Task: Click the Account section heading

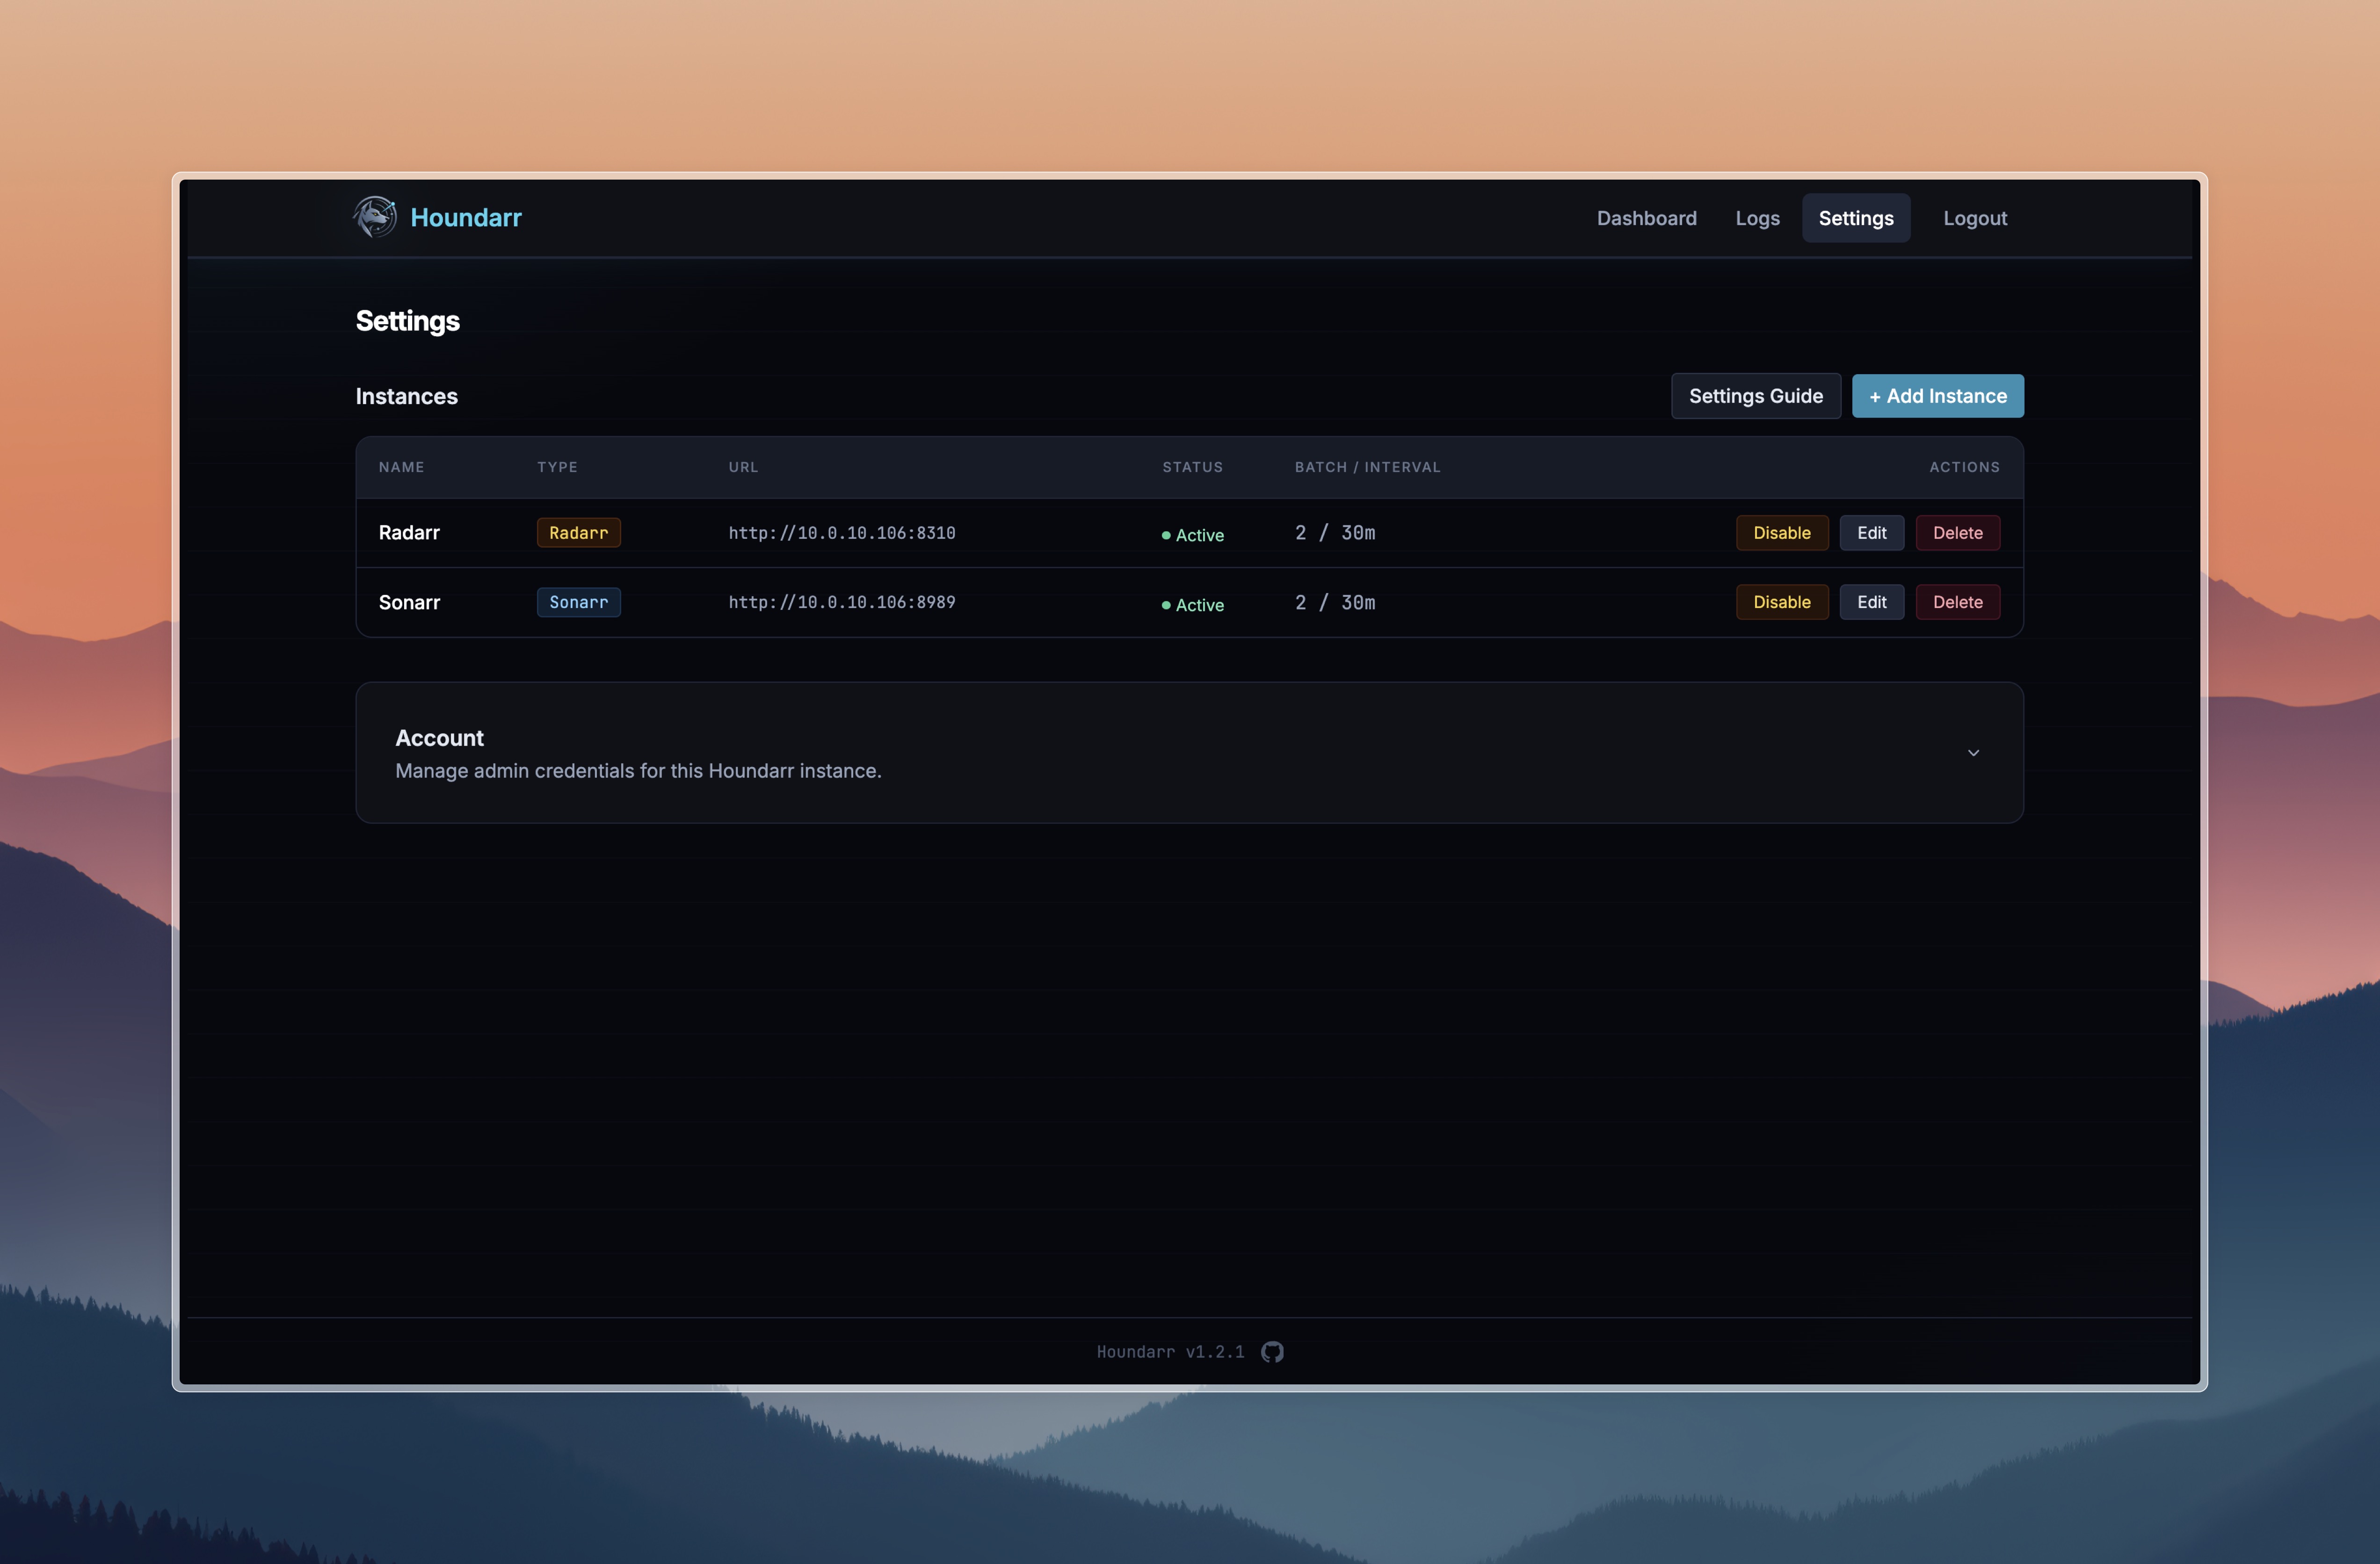Action: 439,738
